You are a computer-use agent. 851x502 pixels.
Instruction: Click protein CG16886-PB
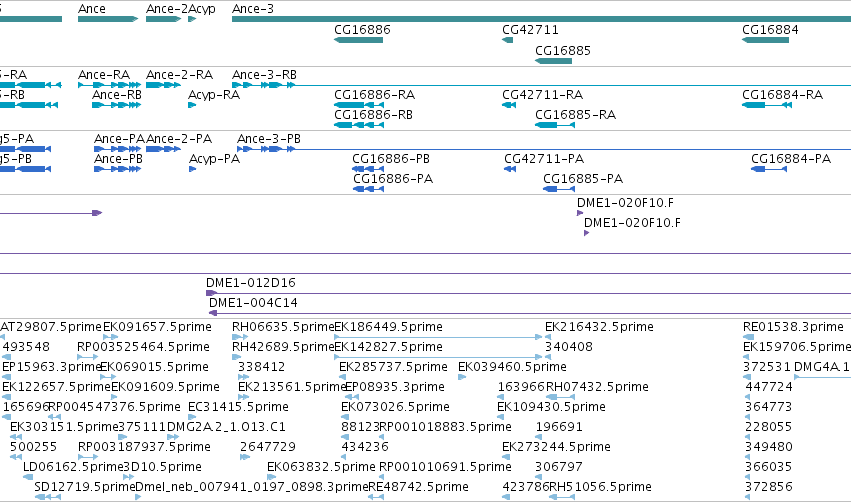(368, 169)
